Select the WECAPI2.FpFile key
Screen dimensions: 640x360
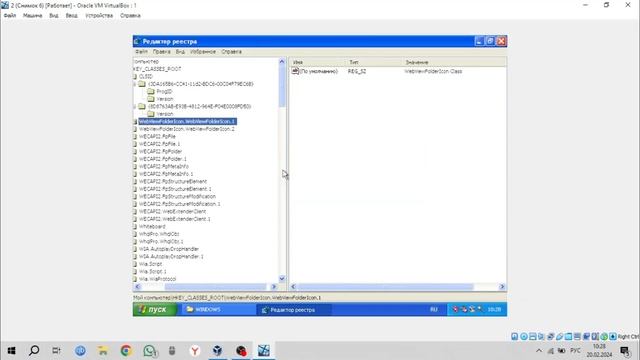pyautogui.click(x=157, y=136)
